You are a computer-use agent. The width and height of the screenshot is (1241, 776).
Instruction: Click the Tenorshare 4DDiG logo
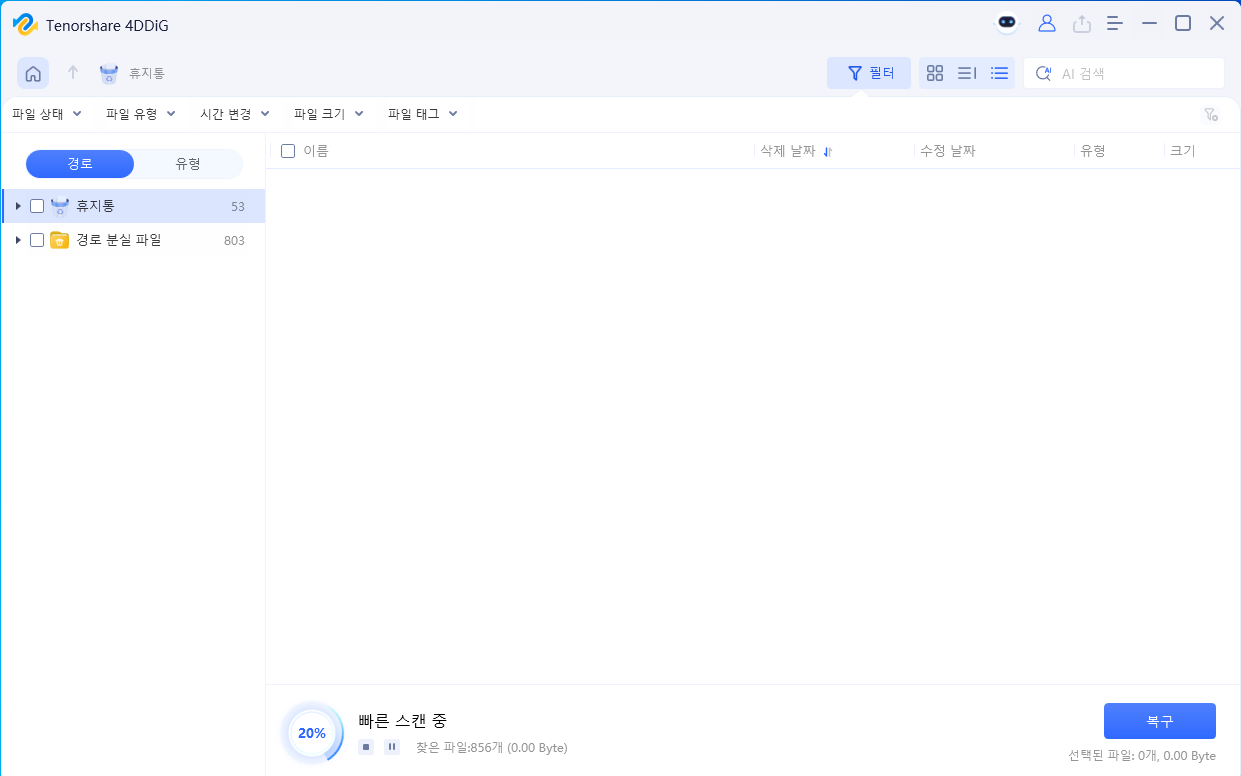coord(24,24)
